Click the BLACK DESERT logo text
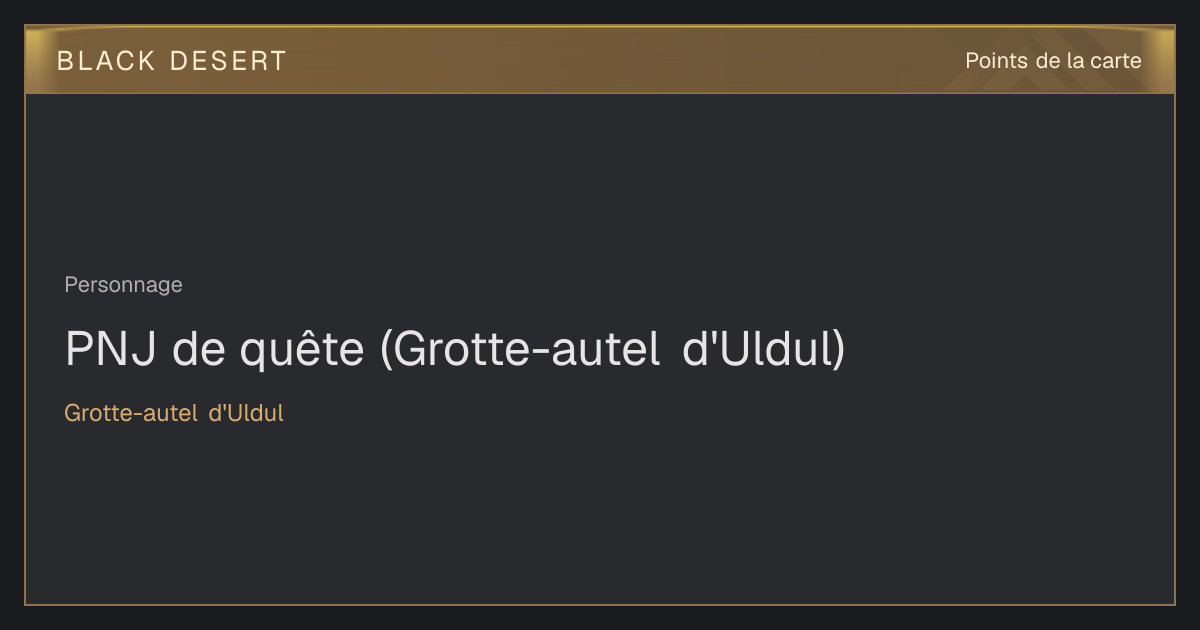The width and height of the screenshot is (1200, 630). (x=172, y=61)
